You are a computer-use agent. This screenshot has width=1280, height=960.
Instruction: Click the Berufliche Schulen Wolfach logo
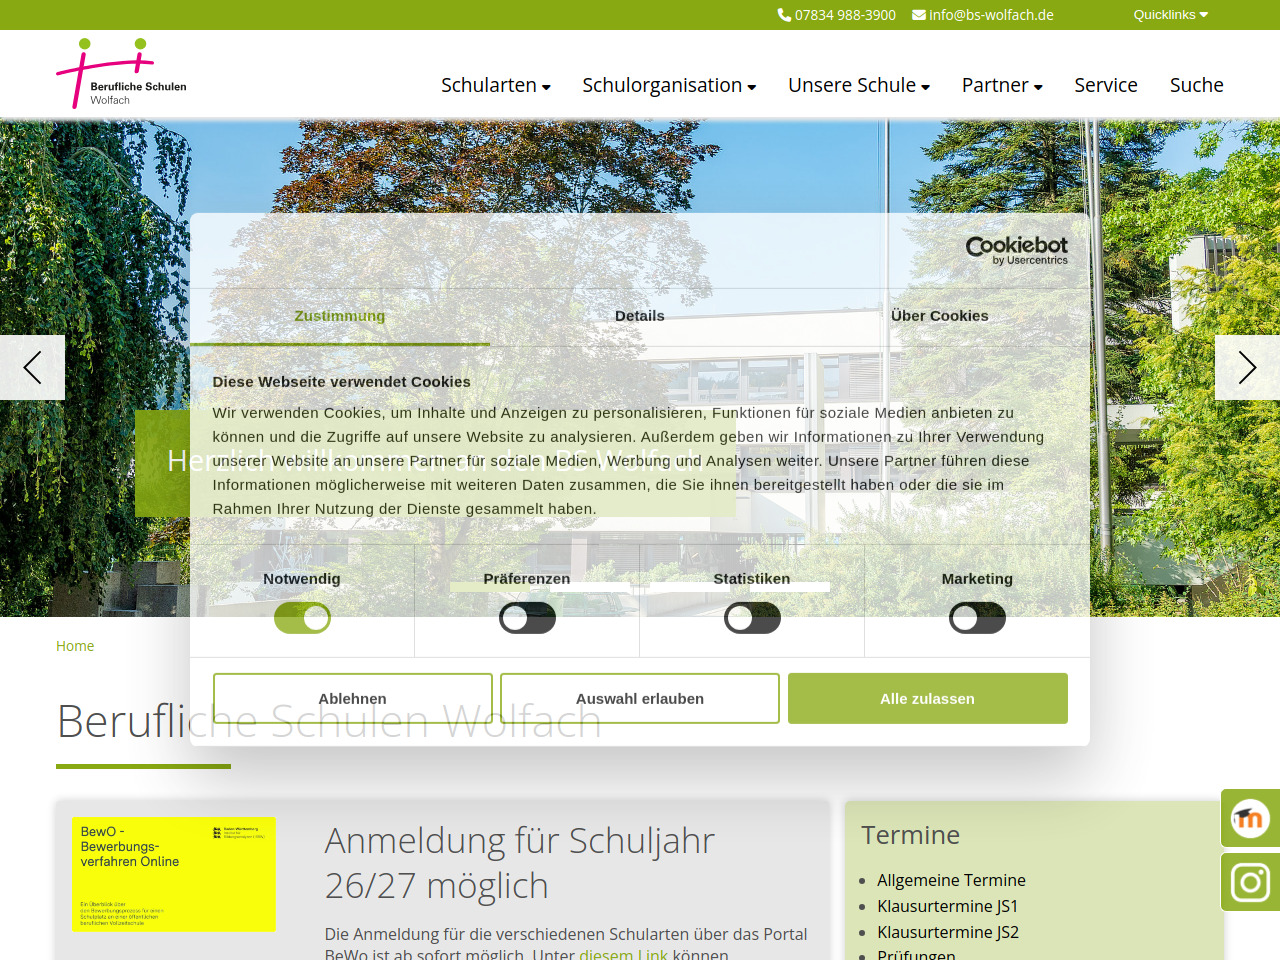[x=121, y=74]
